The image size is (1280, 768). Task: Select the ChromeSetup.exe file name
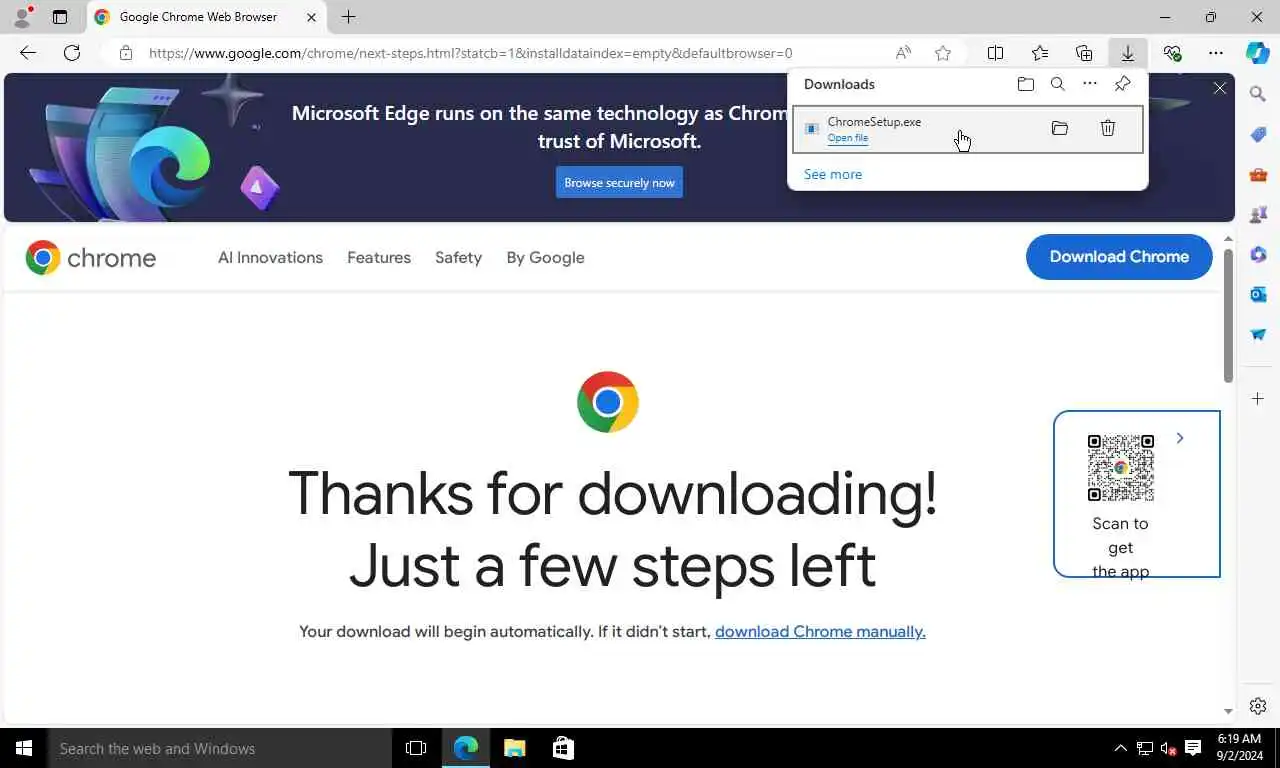tap(874, 122)
